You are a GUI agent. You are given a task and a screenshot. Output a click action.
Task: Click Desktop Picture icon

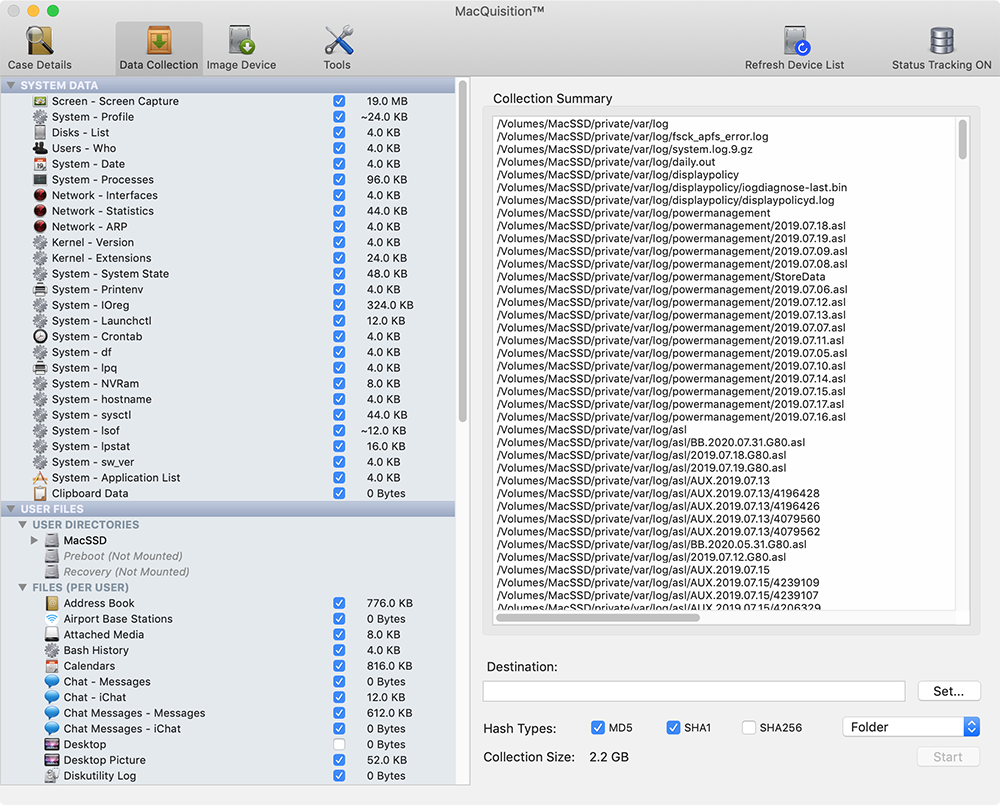click(x=52, y=760)
